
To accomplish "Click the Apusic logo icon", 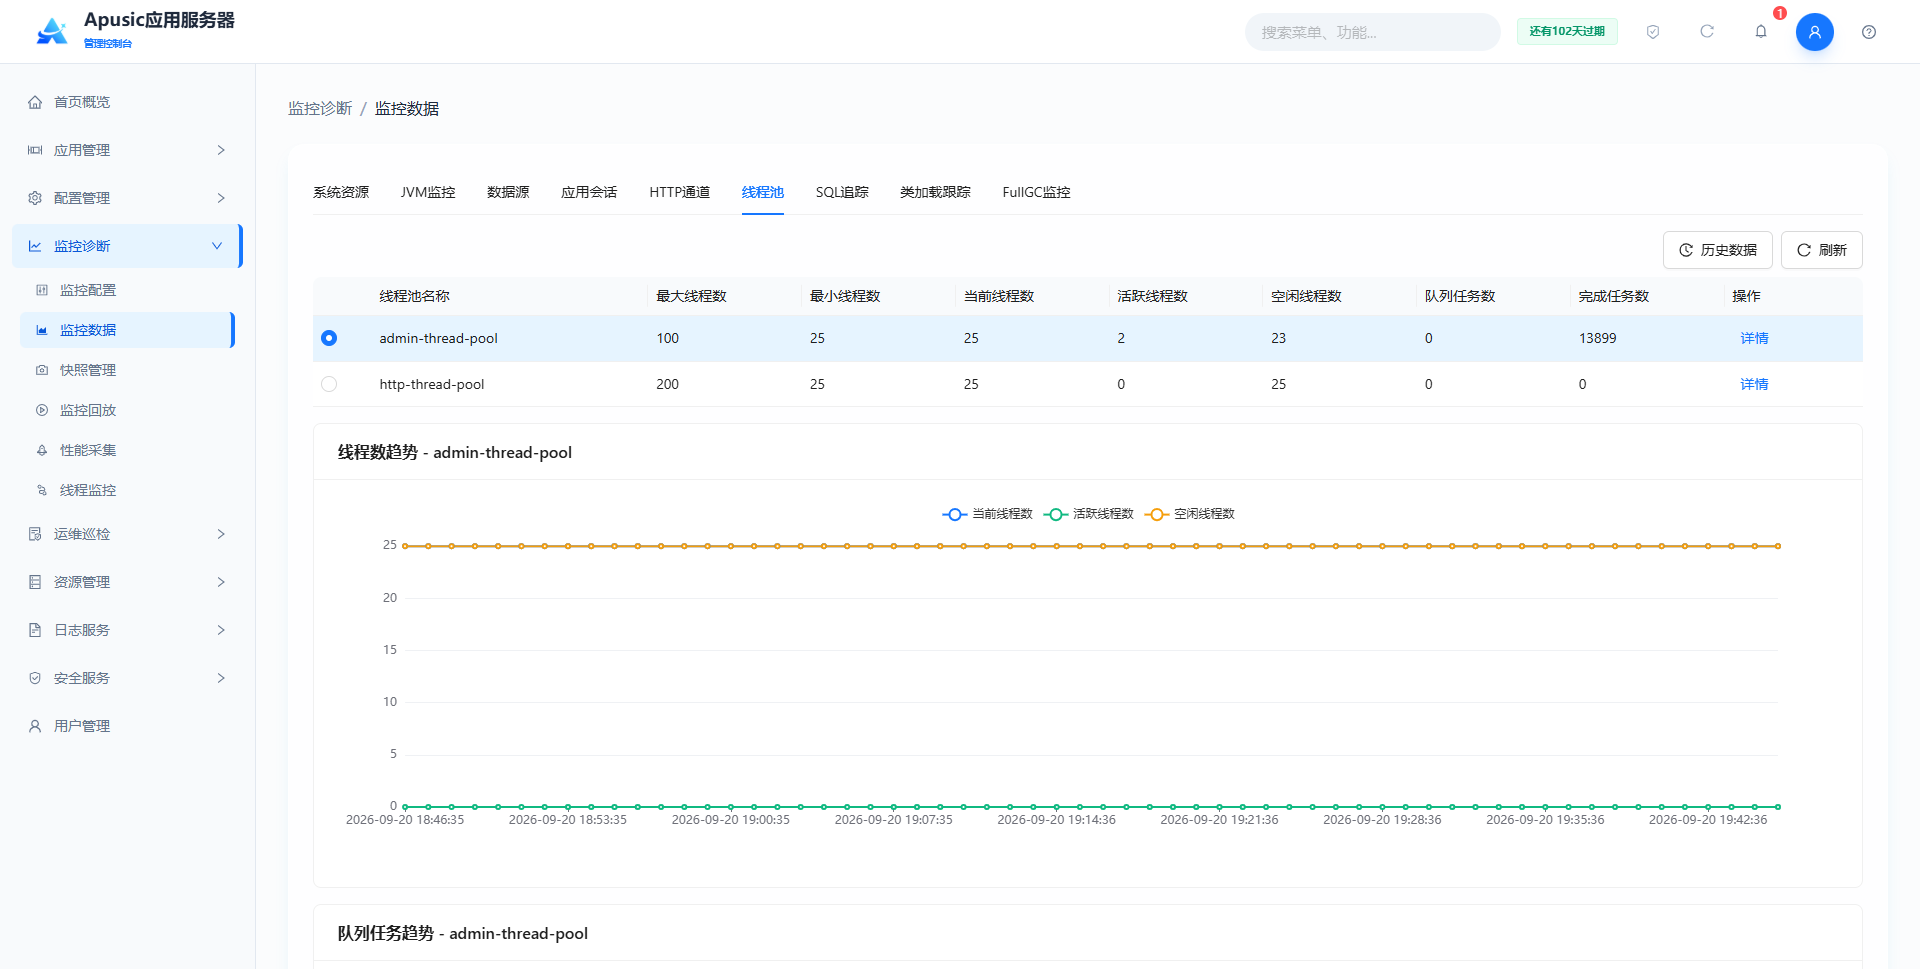I will pos(52,31).
